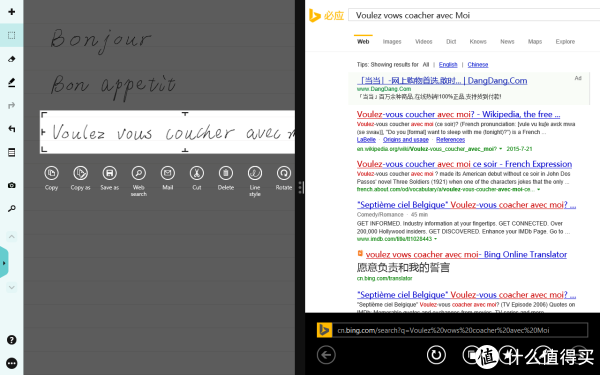Image resolution: width=600 pixels, height=375 pixels.
Task: Click the Copy icon for selection
Action: point(51,173)
